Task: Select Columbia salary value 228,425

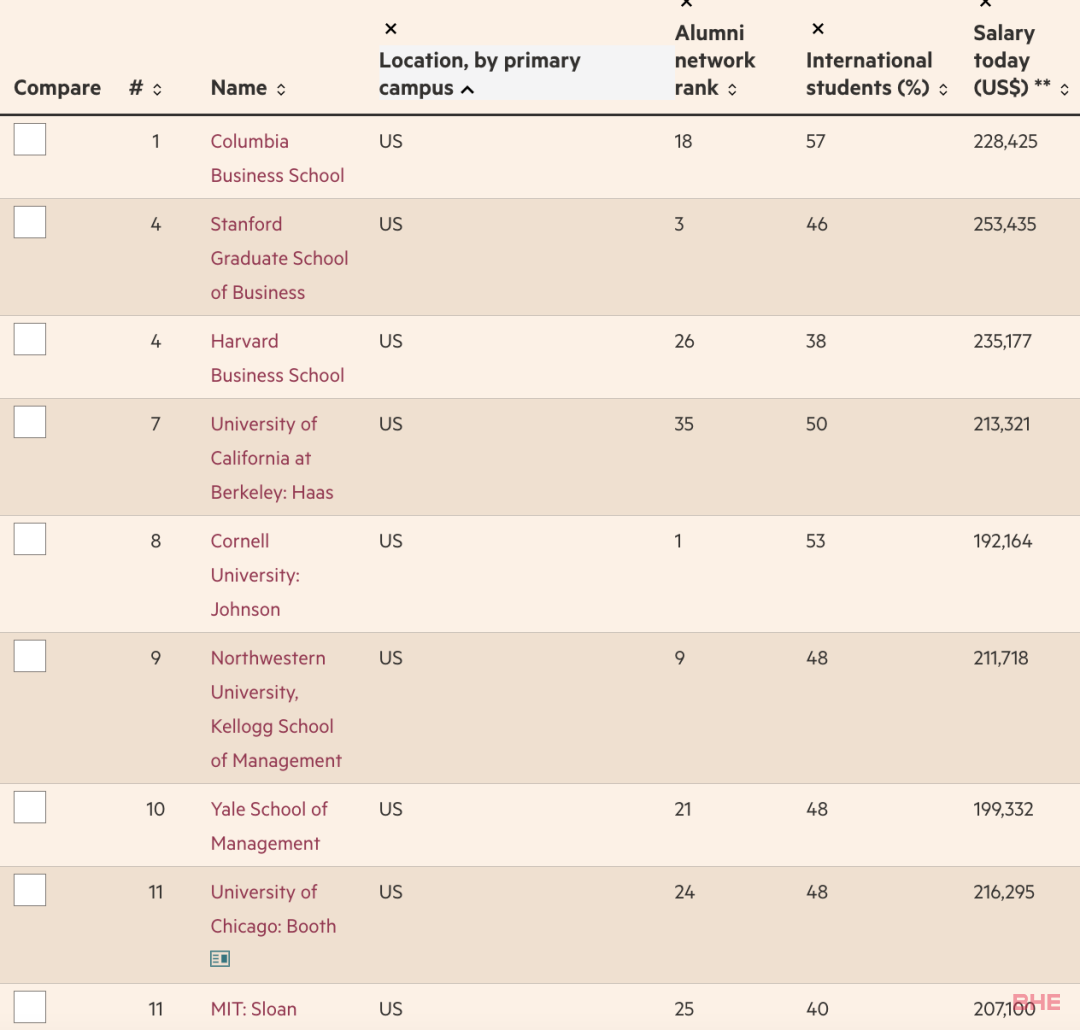Action: tap(1005, 141)
